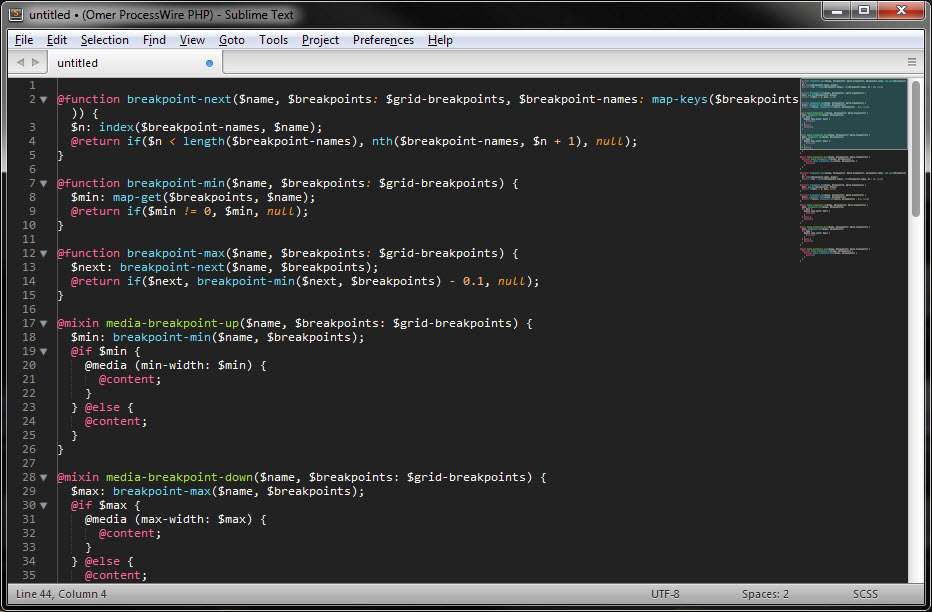Fold the breakpoint-max function on line 12
932x612 pixels.
click(43, 254)
